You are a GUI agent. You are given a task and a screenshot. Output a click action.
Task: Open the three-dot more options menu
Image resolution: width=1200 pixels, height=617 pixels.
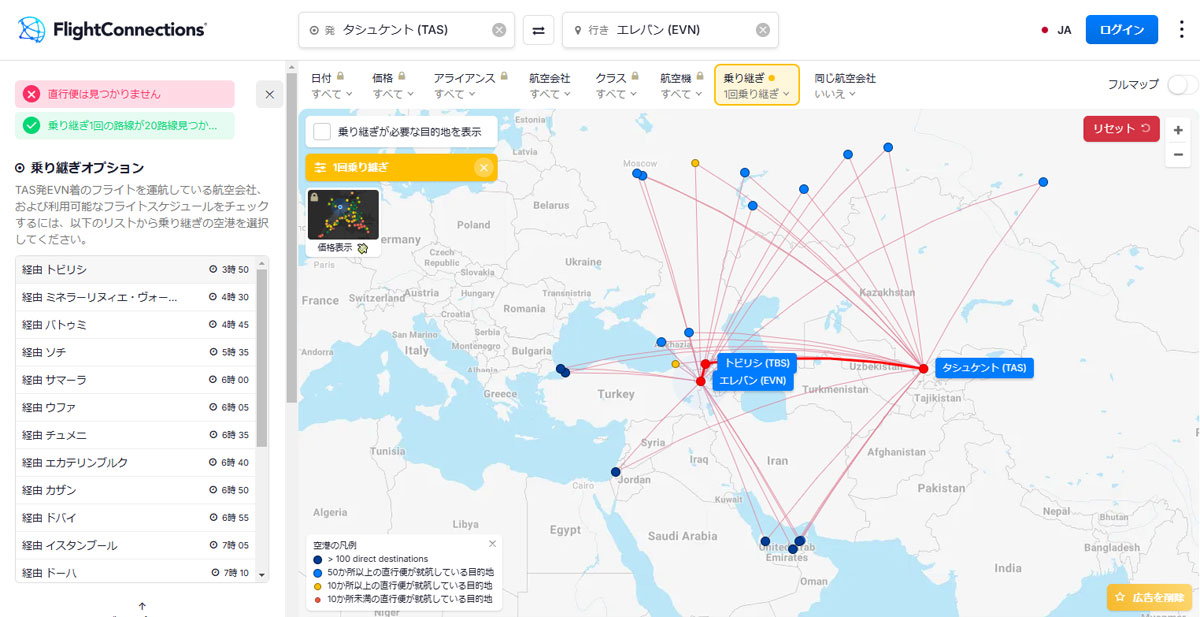(1181, 29)
